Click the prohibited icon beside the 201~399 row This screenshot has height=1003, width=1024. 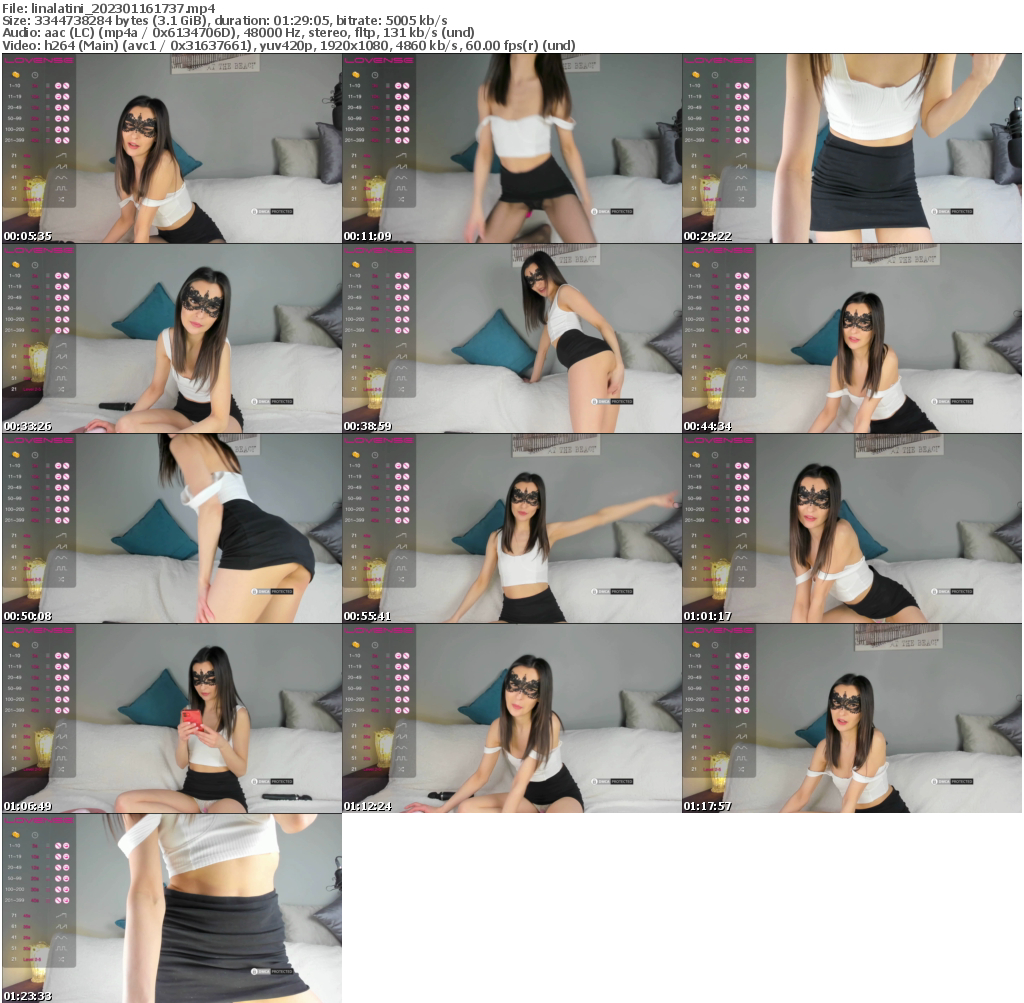[65, 140]
